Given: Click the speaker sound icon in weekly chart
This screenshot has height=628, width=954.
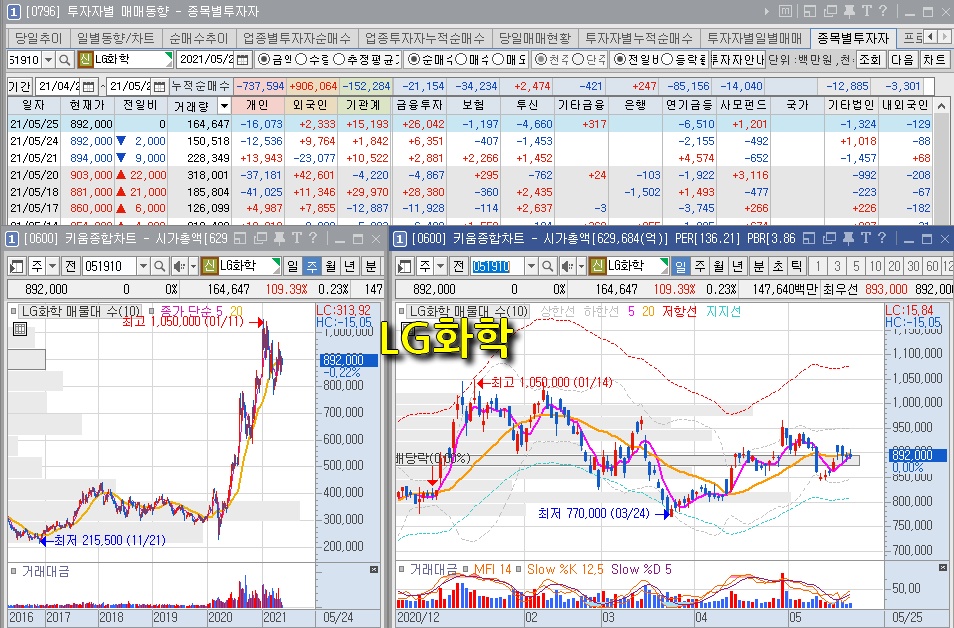Looking at the screenshot, I should pyautogui.click(x=179, y=266).
